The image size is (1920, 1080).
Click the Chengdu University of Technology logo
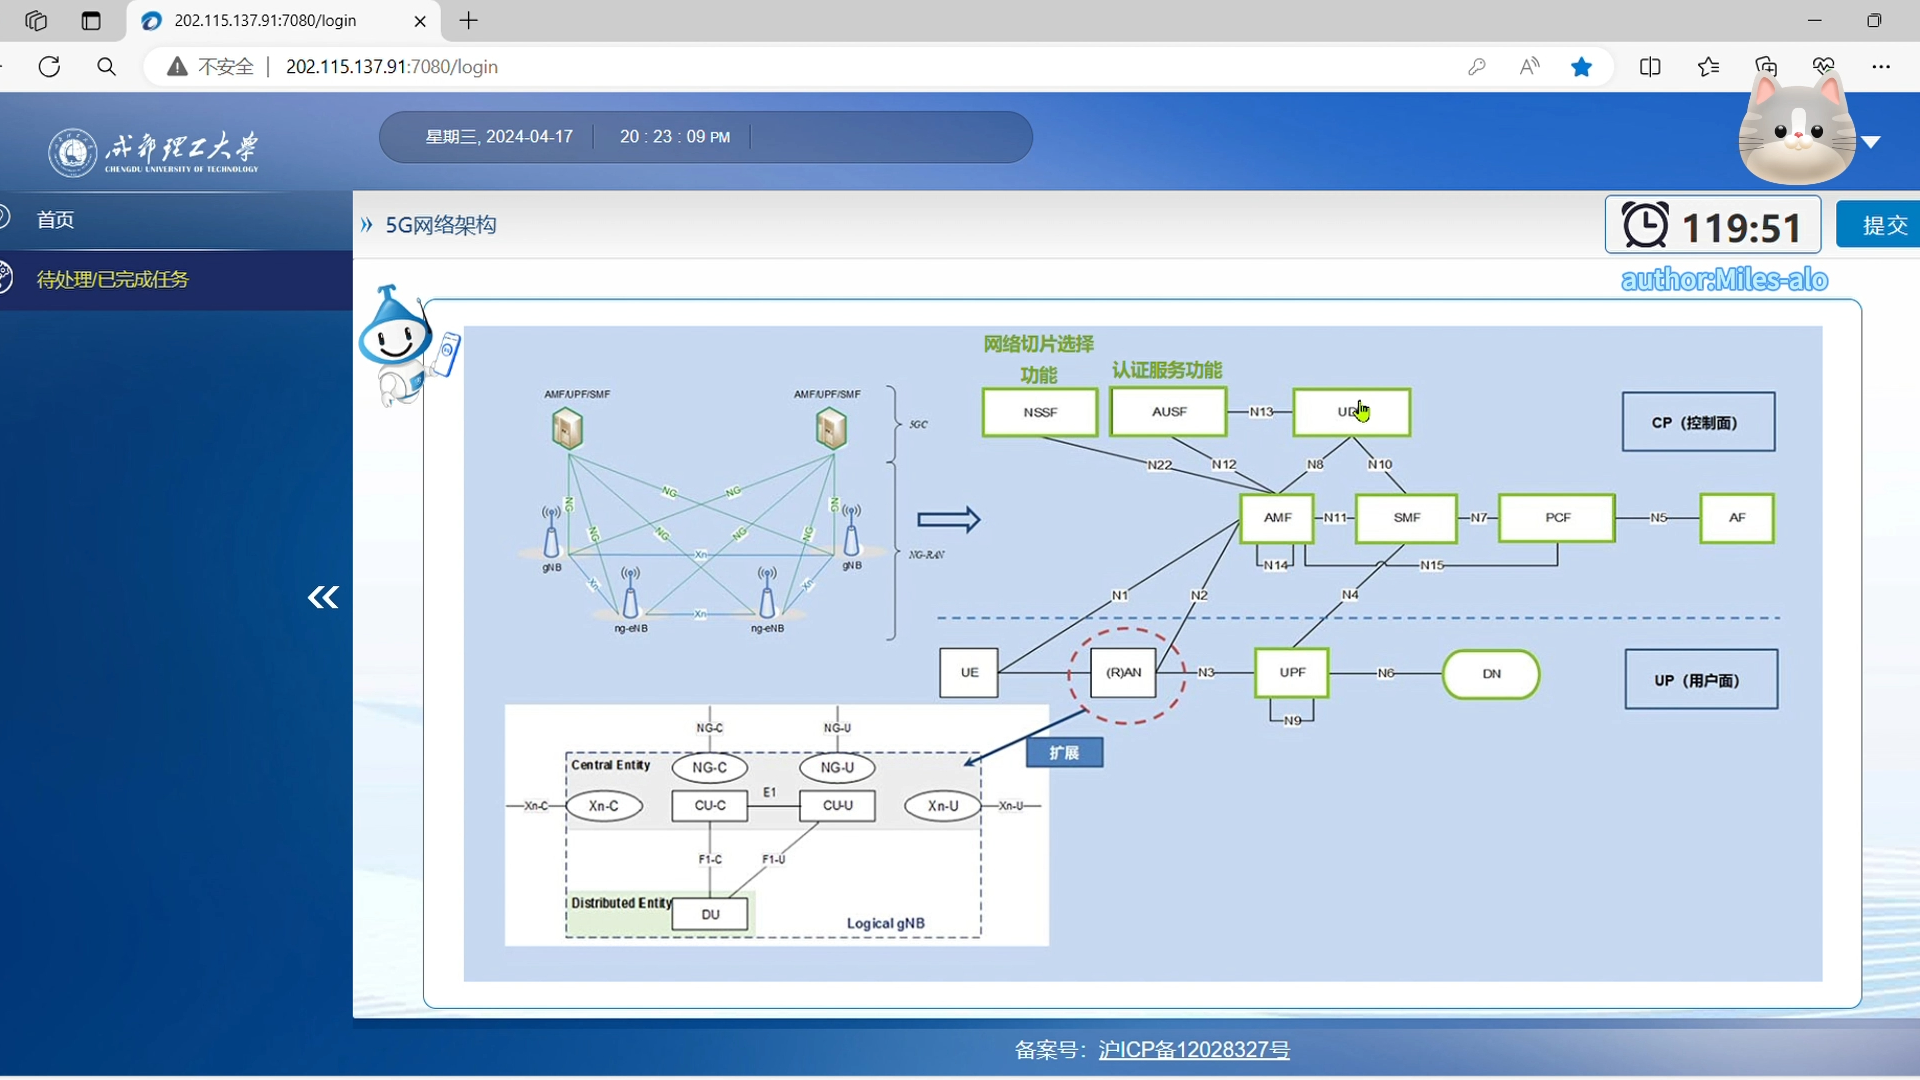(x=153, y=151)
